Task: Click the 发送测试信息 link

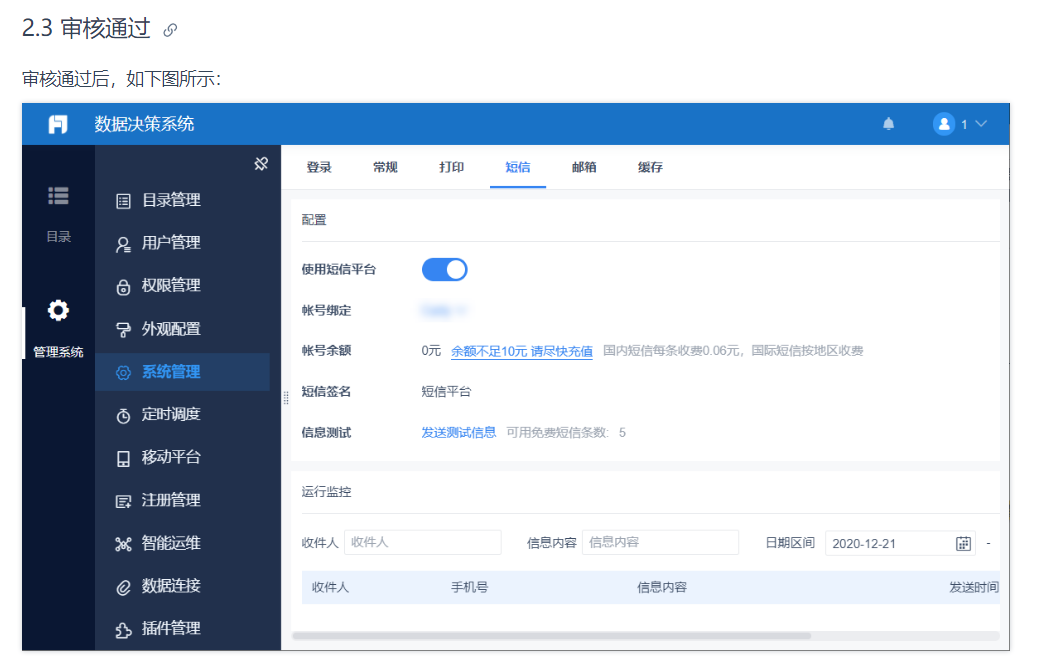Action: (458, 432)
